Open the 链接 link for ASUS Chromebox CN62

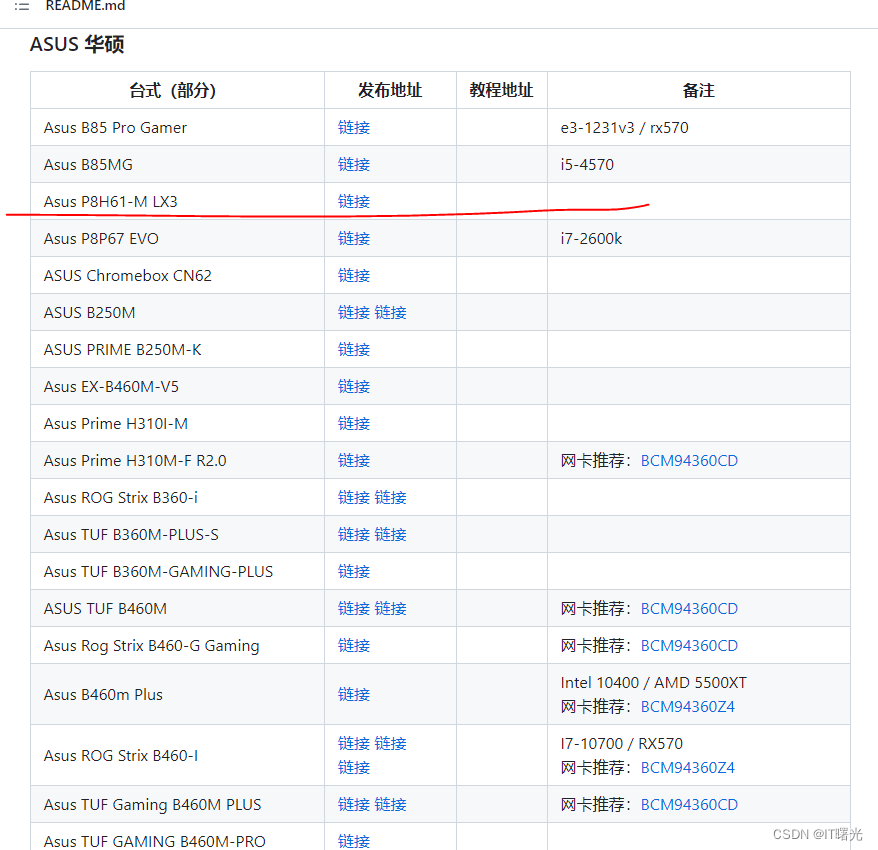click(x=354, y=275)
